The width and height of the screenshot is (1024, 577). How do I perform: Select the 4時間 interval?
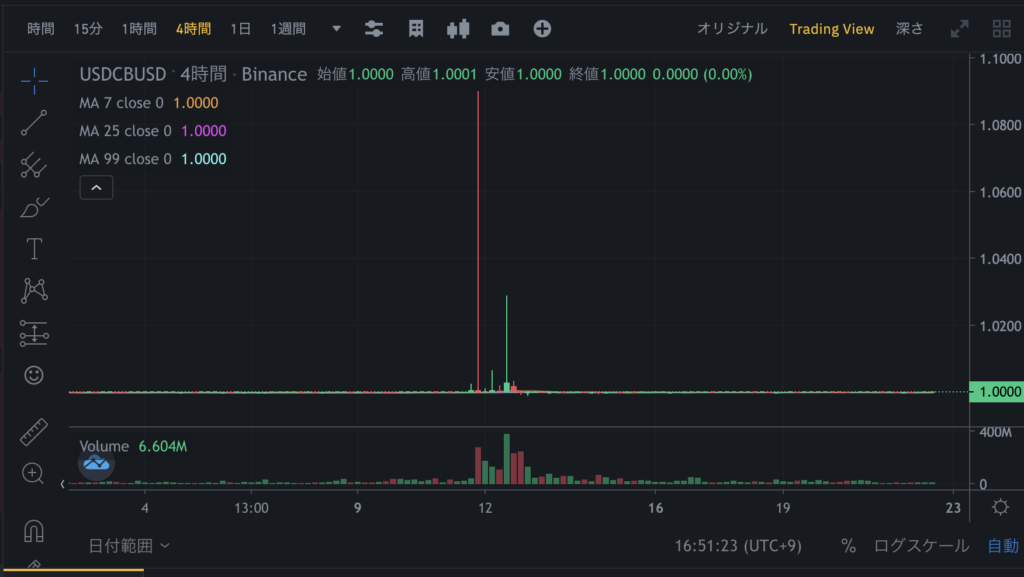tap(193, 29)
